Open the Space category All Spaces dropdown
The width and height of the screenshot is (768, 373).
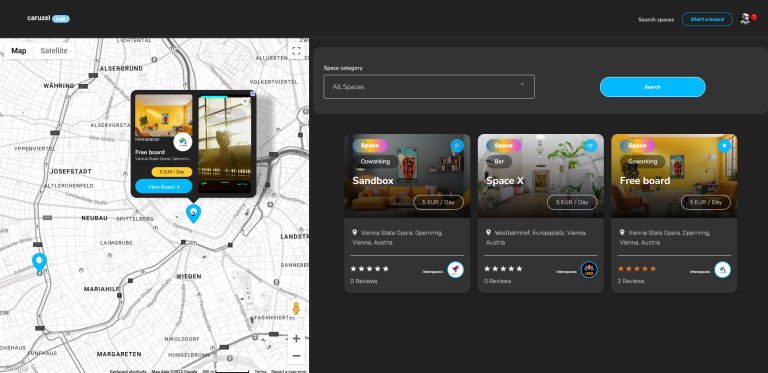pyautogui.click(x=429, y=87)
